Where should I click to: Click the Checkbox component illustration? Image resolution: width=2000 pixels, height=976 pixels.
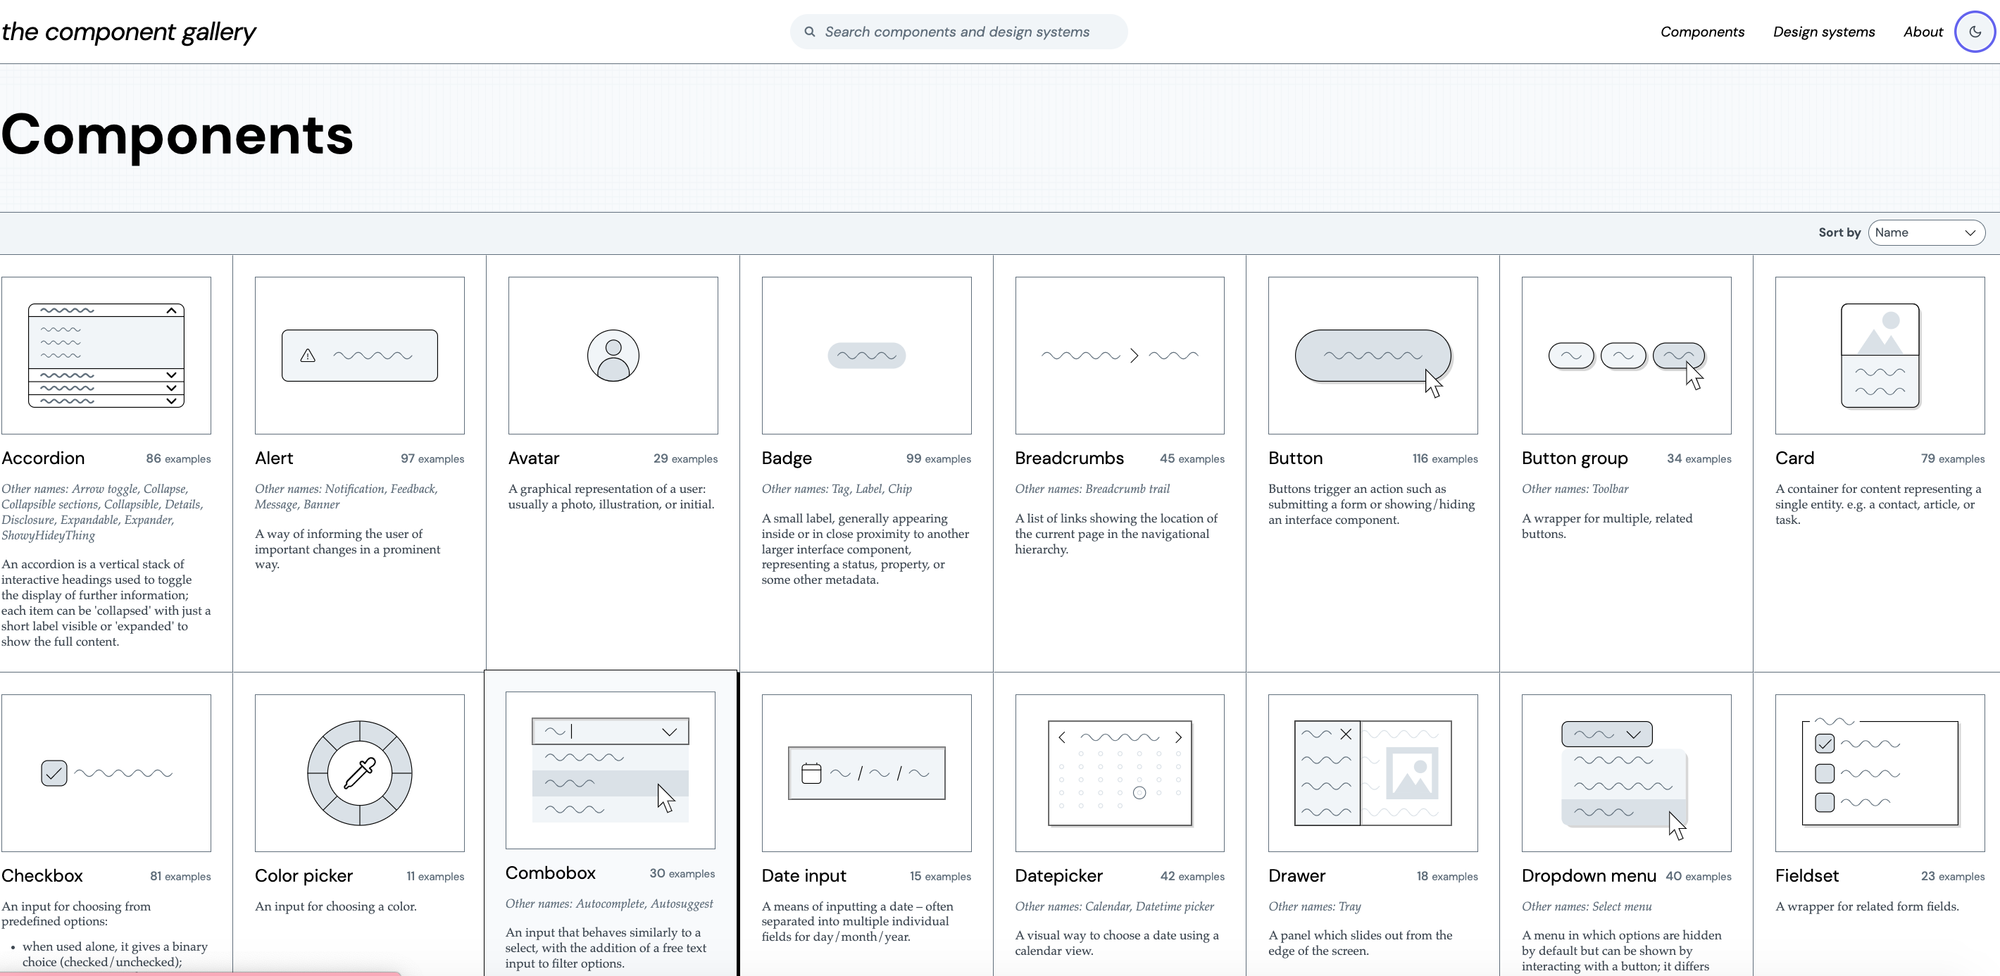click(x=106, y=773)
